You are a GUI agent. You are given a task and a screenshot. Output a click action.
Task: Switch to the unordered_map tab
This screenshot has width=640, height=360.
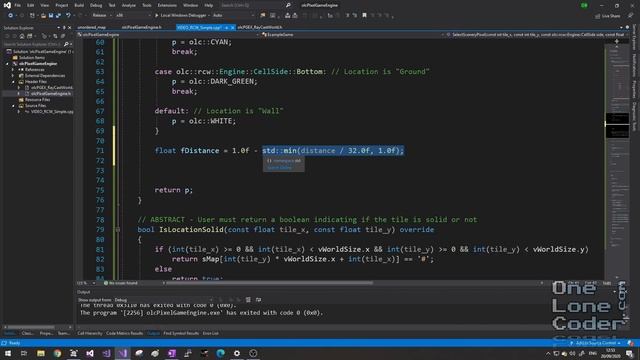click(x=91, y=27)
